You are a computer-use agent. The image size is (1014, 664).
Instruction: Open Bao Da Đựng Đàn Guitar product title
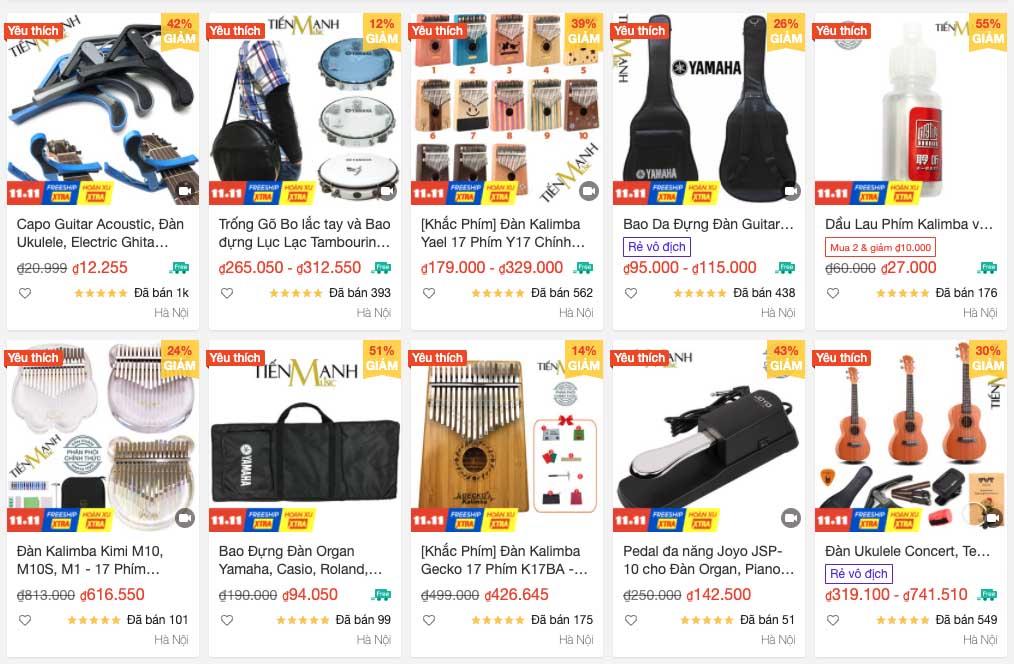click(x=708, y=224)
